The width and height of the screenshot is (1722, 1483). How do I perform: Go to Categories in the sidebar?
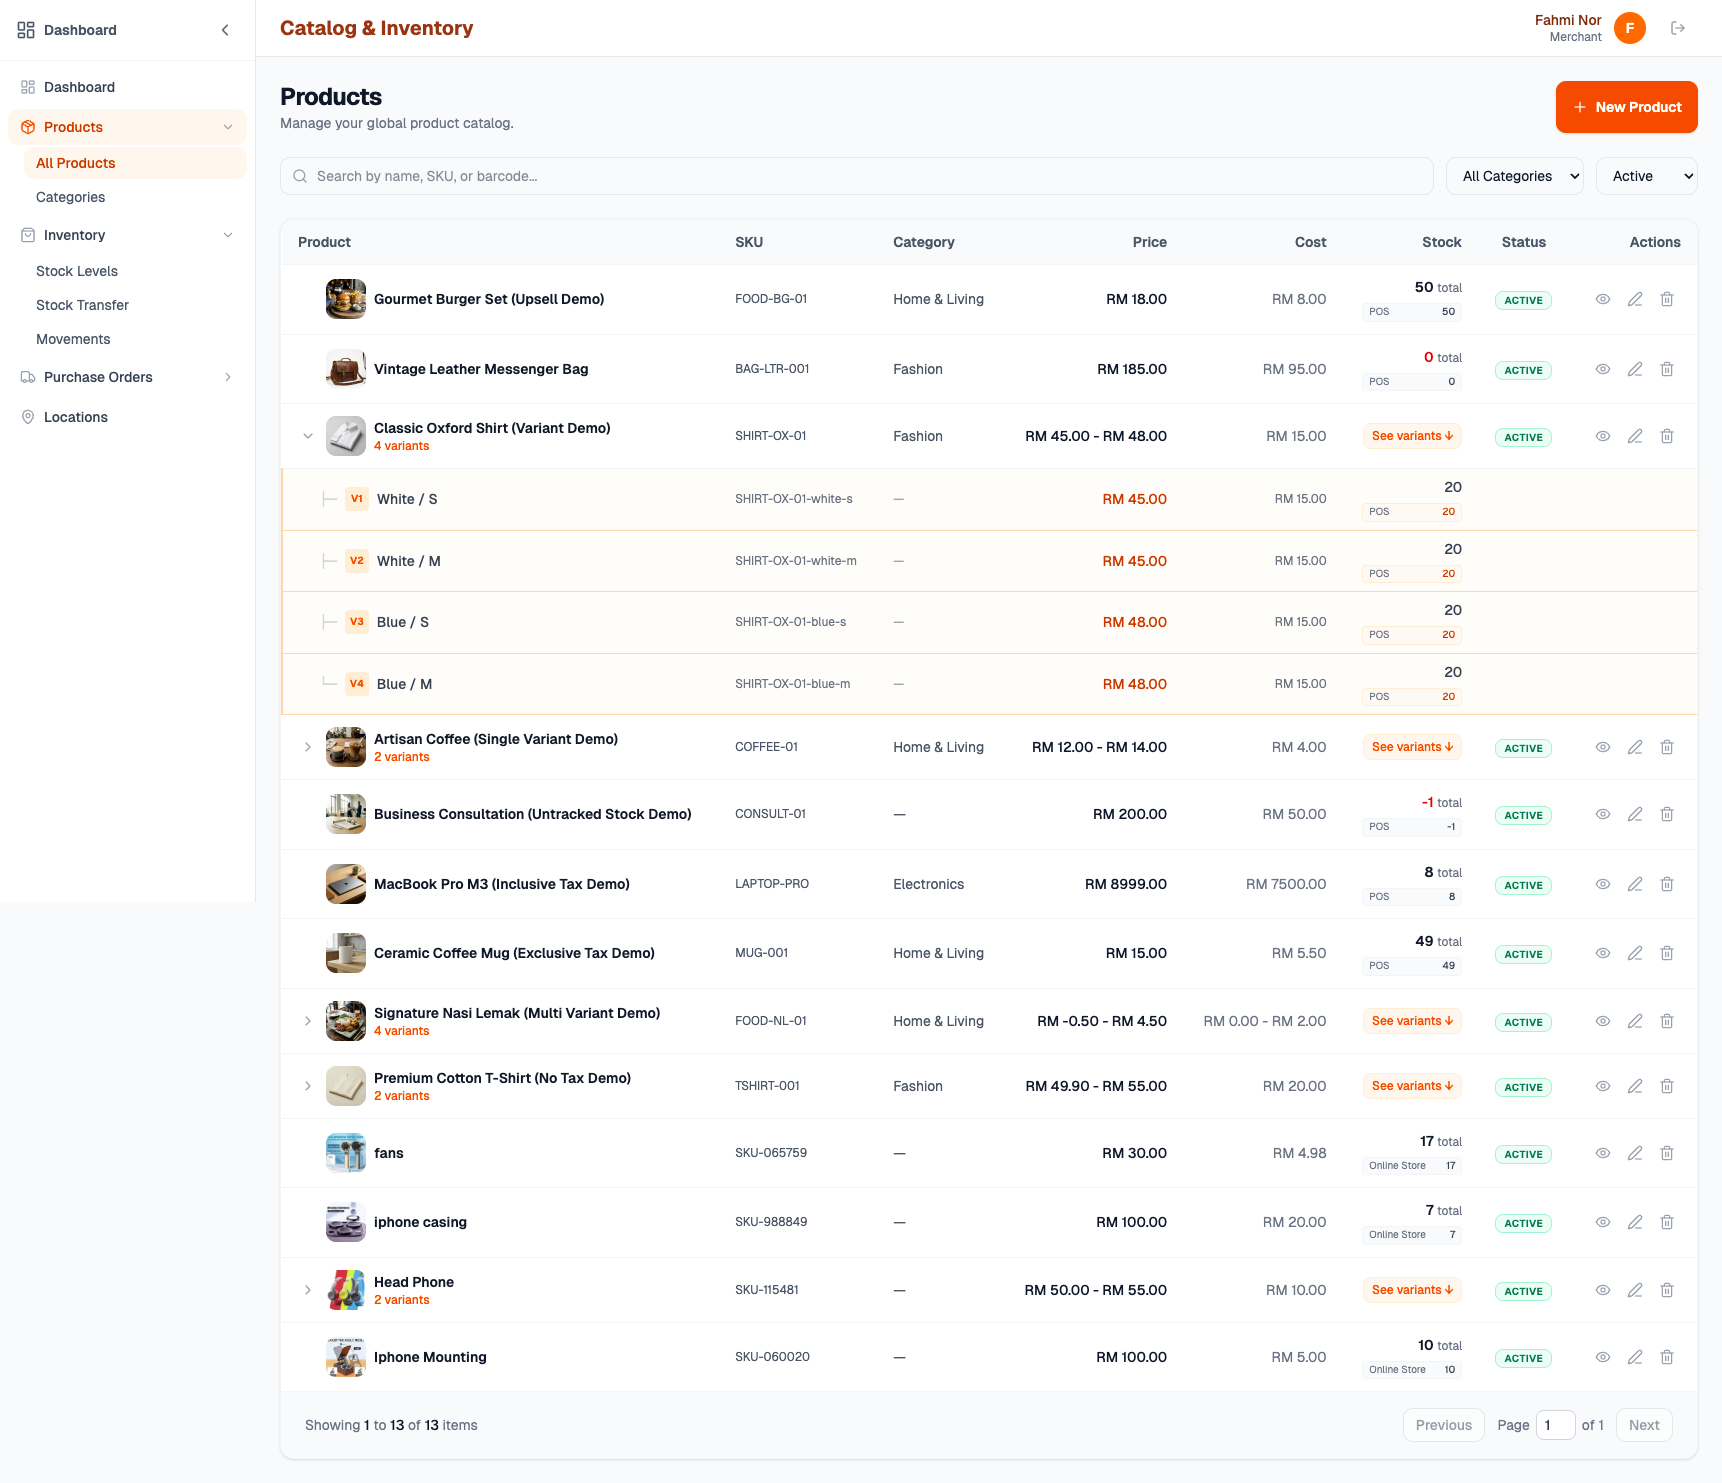coord(70,197)
